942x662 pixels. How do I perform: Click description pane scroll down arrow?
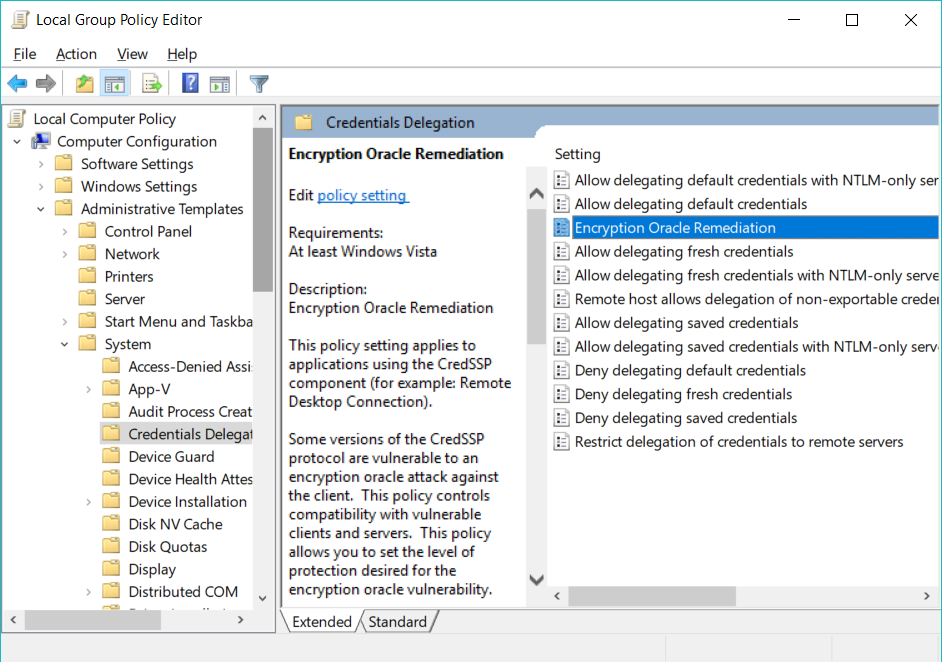536,580
